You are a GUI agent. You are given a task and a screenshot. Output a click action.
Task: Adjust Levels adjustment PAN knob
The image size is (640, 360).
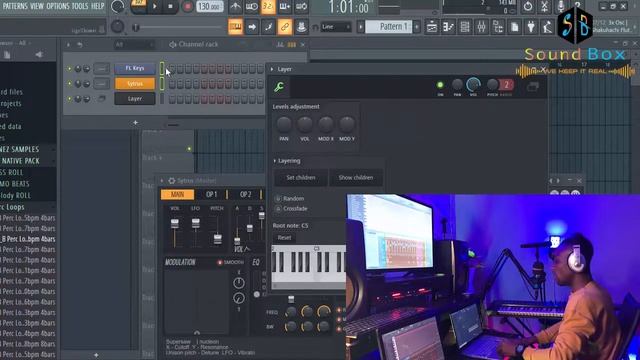[284, 124]
